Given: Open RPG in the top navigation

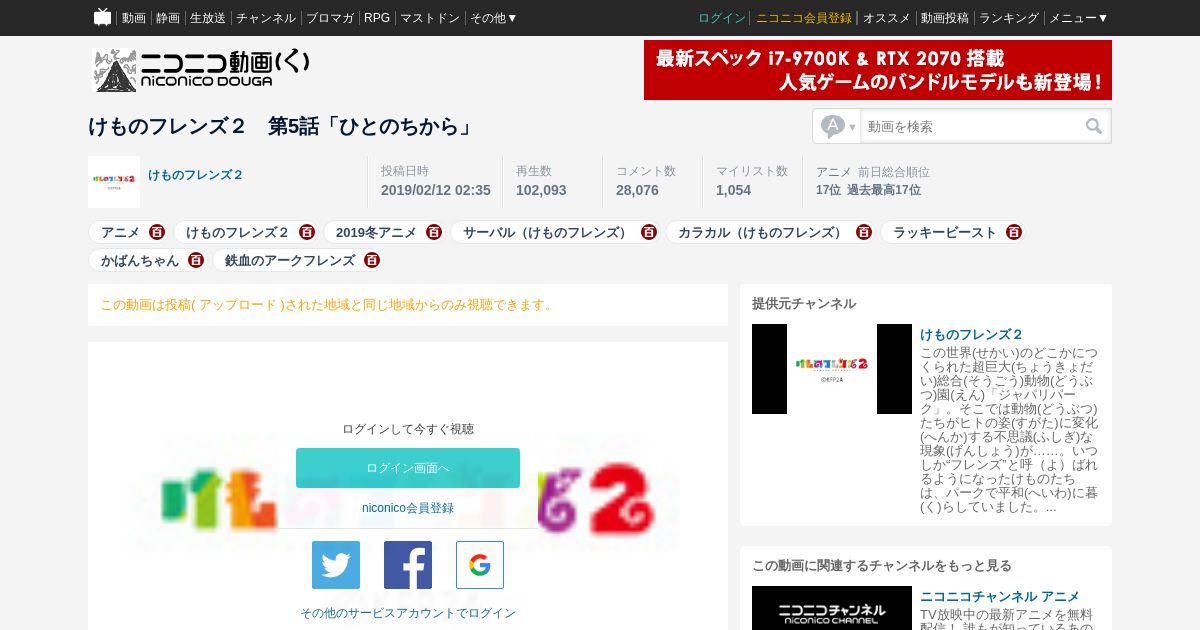Looking at the screenshot, I should point(377,18).
